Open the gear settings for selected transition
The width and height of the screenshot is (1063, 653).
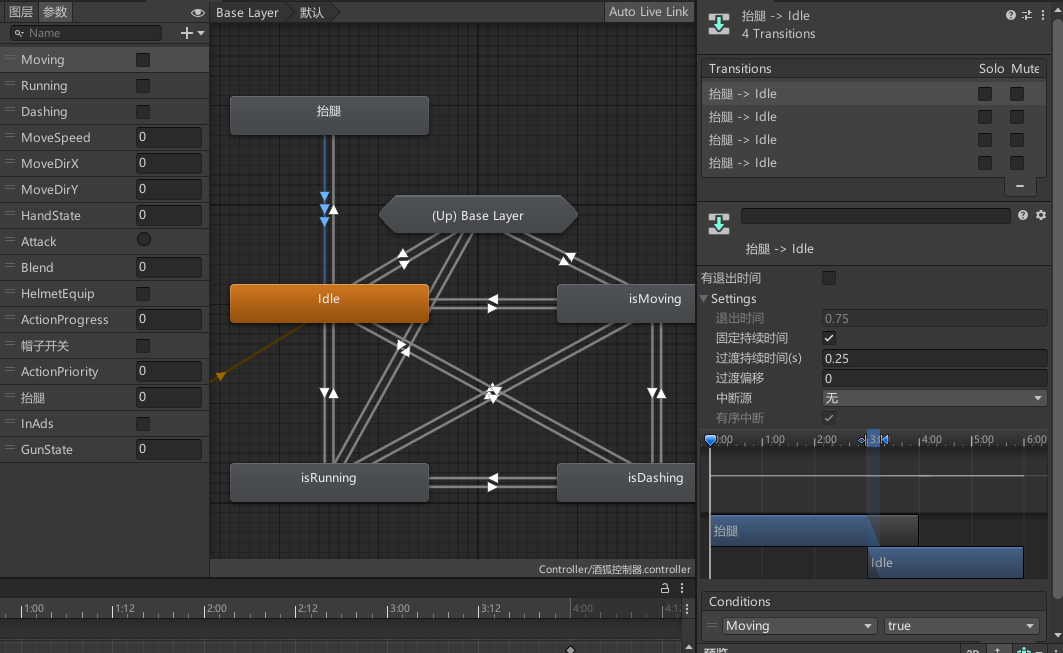point(1041,215)
